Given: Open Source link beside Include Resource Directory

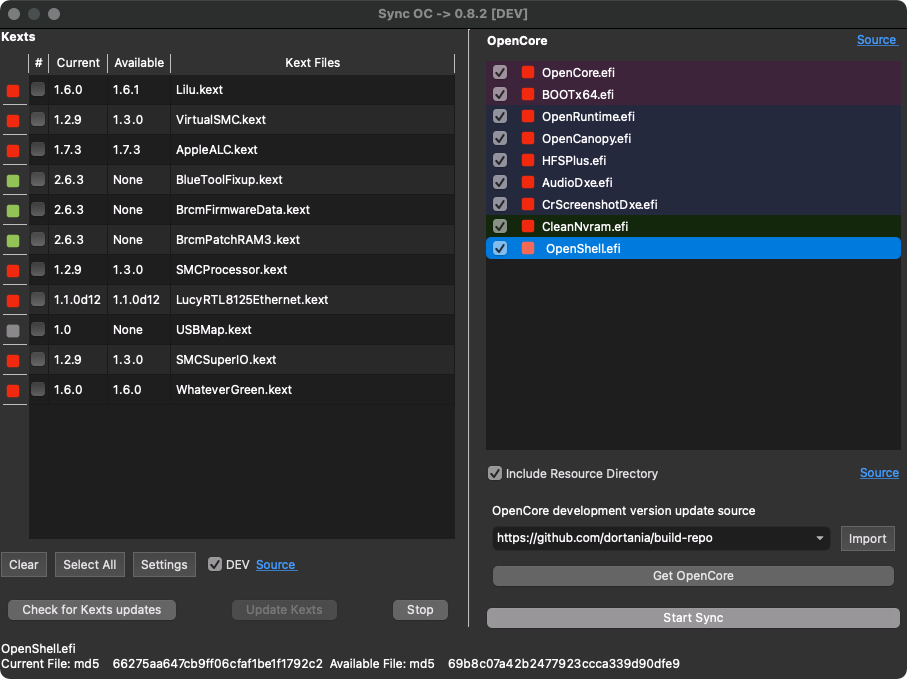Looking at the screenshot, I should click(879, 473).
